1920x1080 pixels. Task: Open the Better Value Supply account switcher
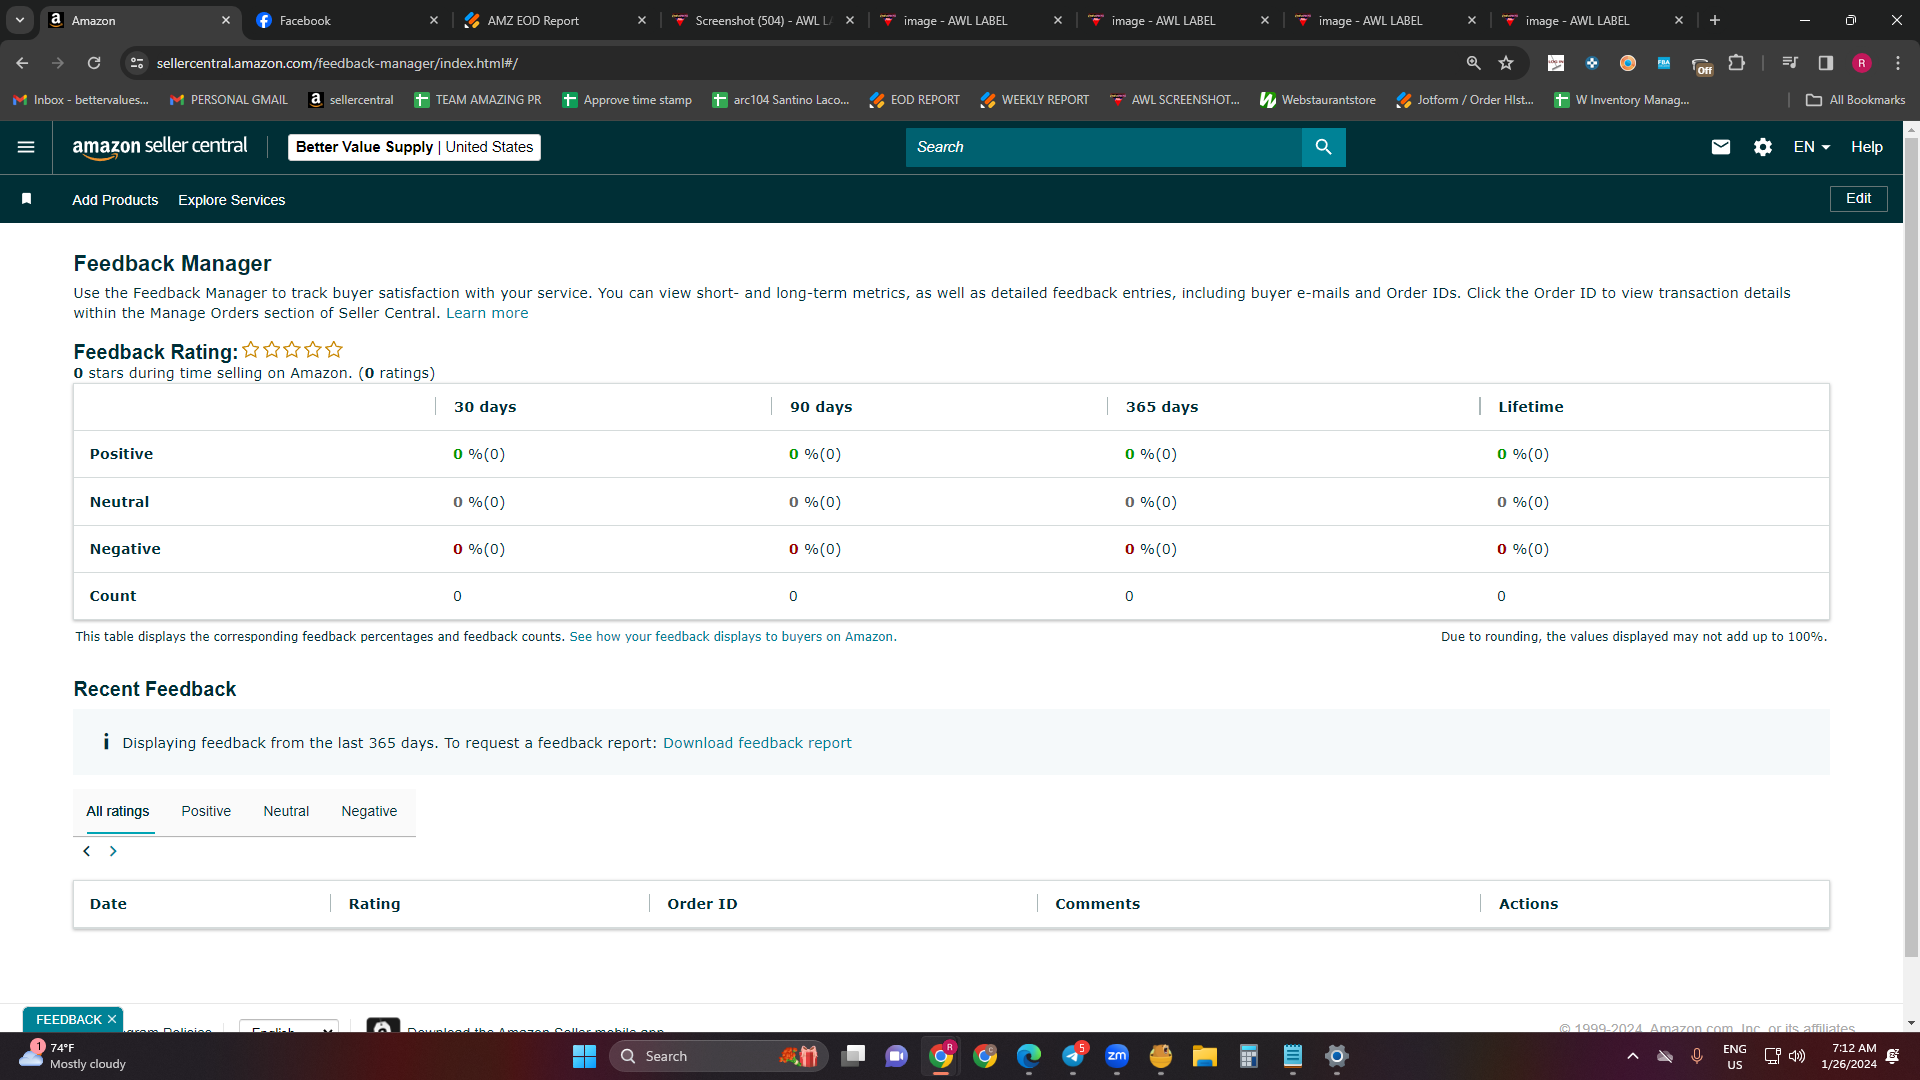(x=414, y=147)
